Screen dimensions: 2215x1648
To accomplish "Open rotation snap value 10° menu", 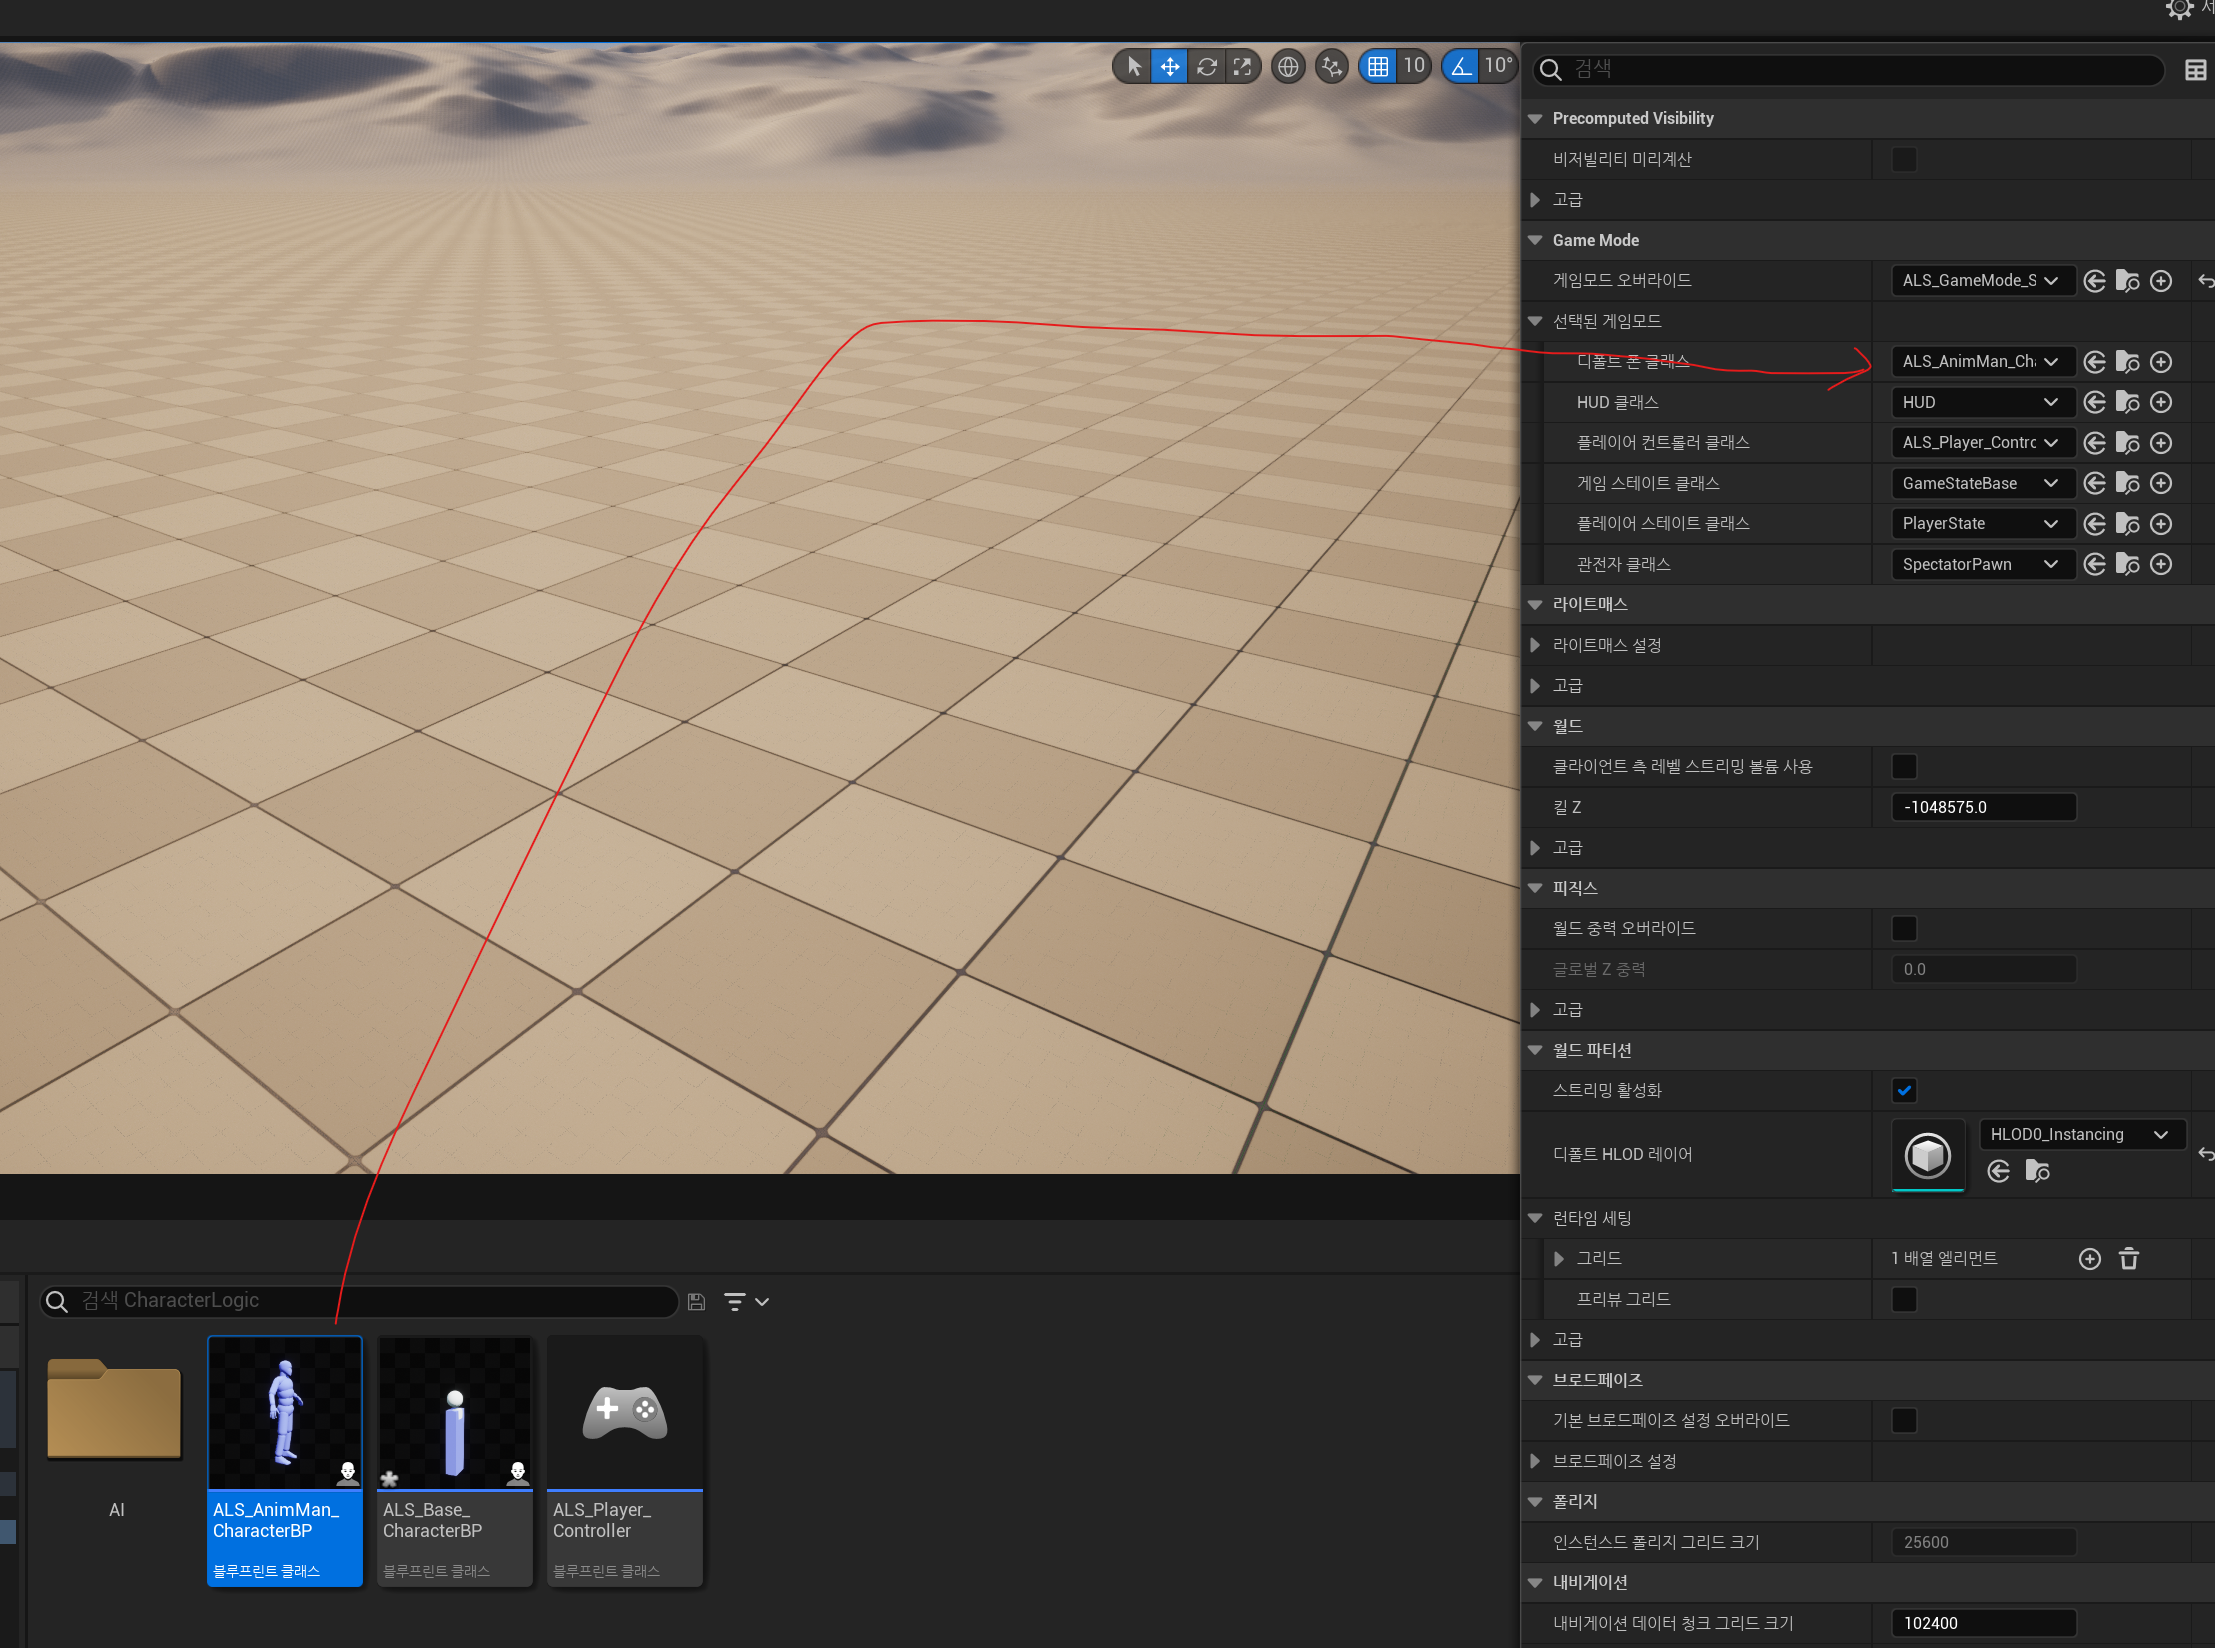I will [1498, 67].
